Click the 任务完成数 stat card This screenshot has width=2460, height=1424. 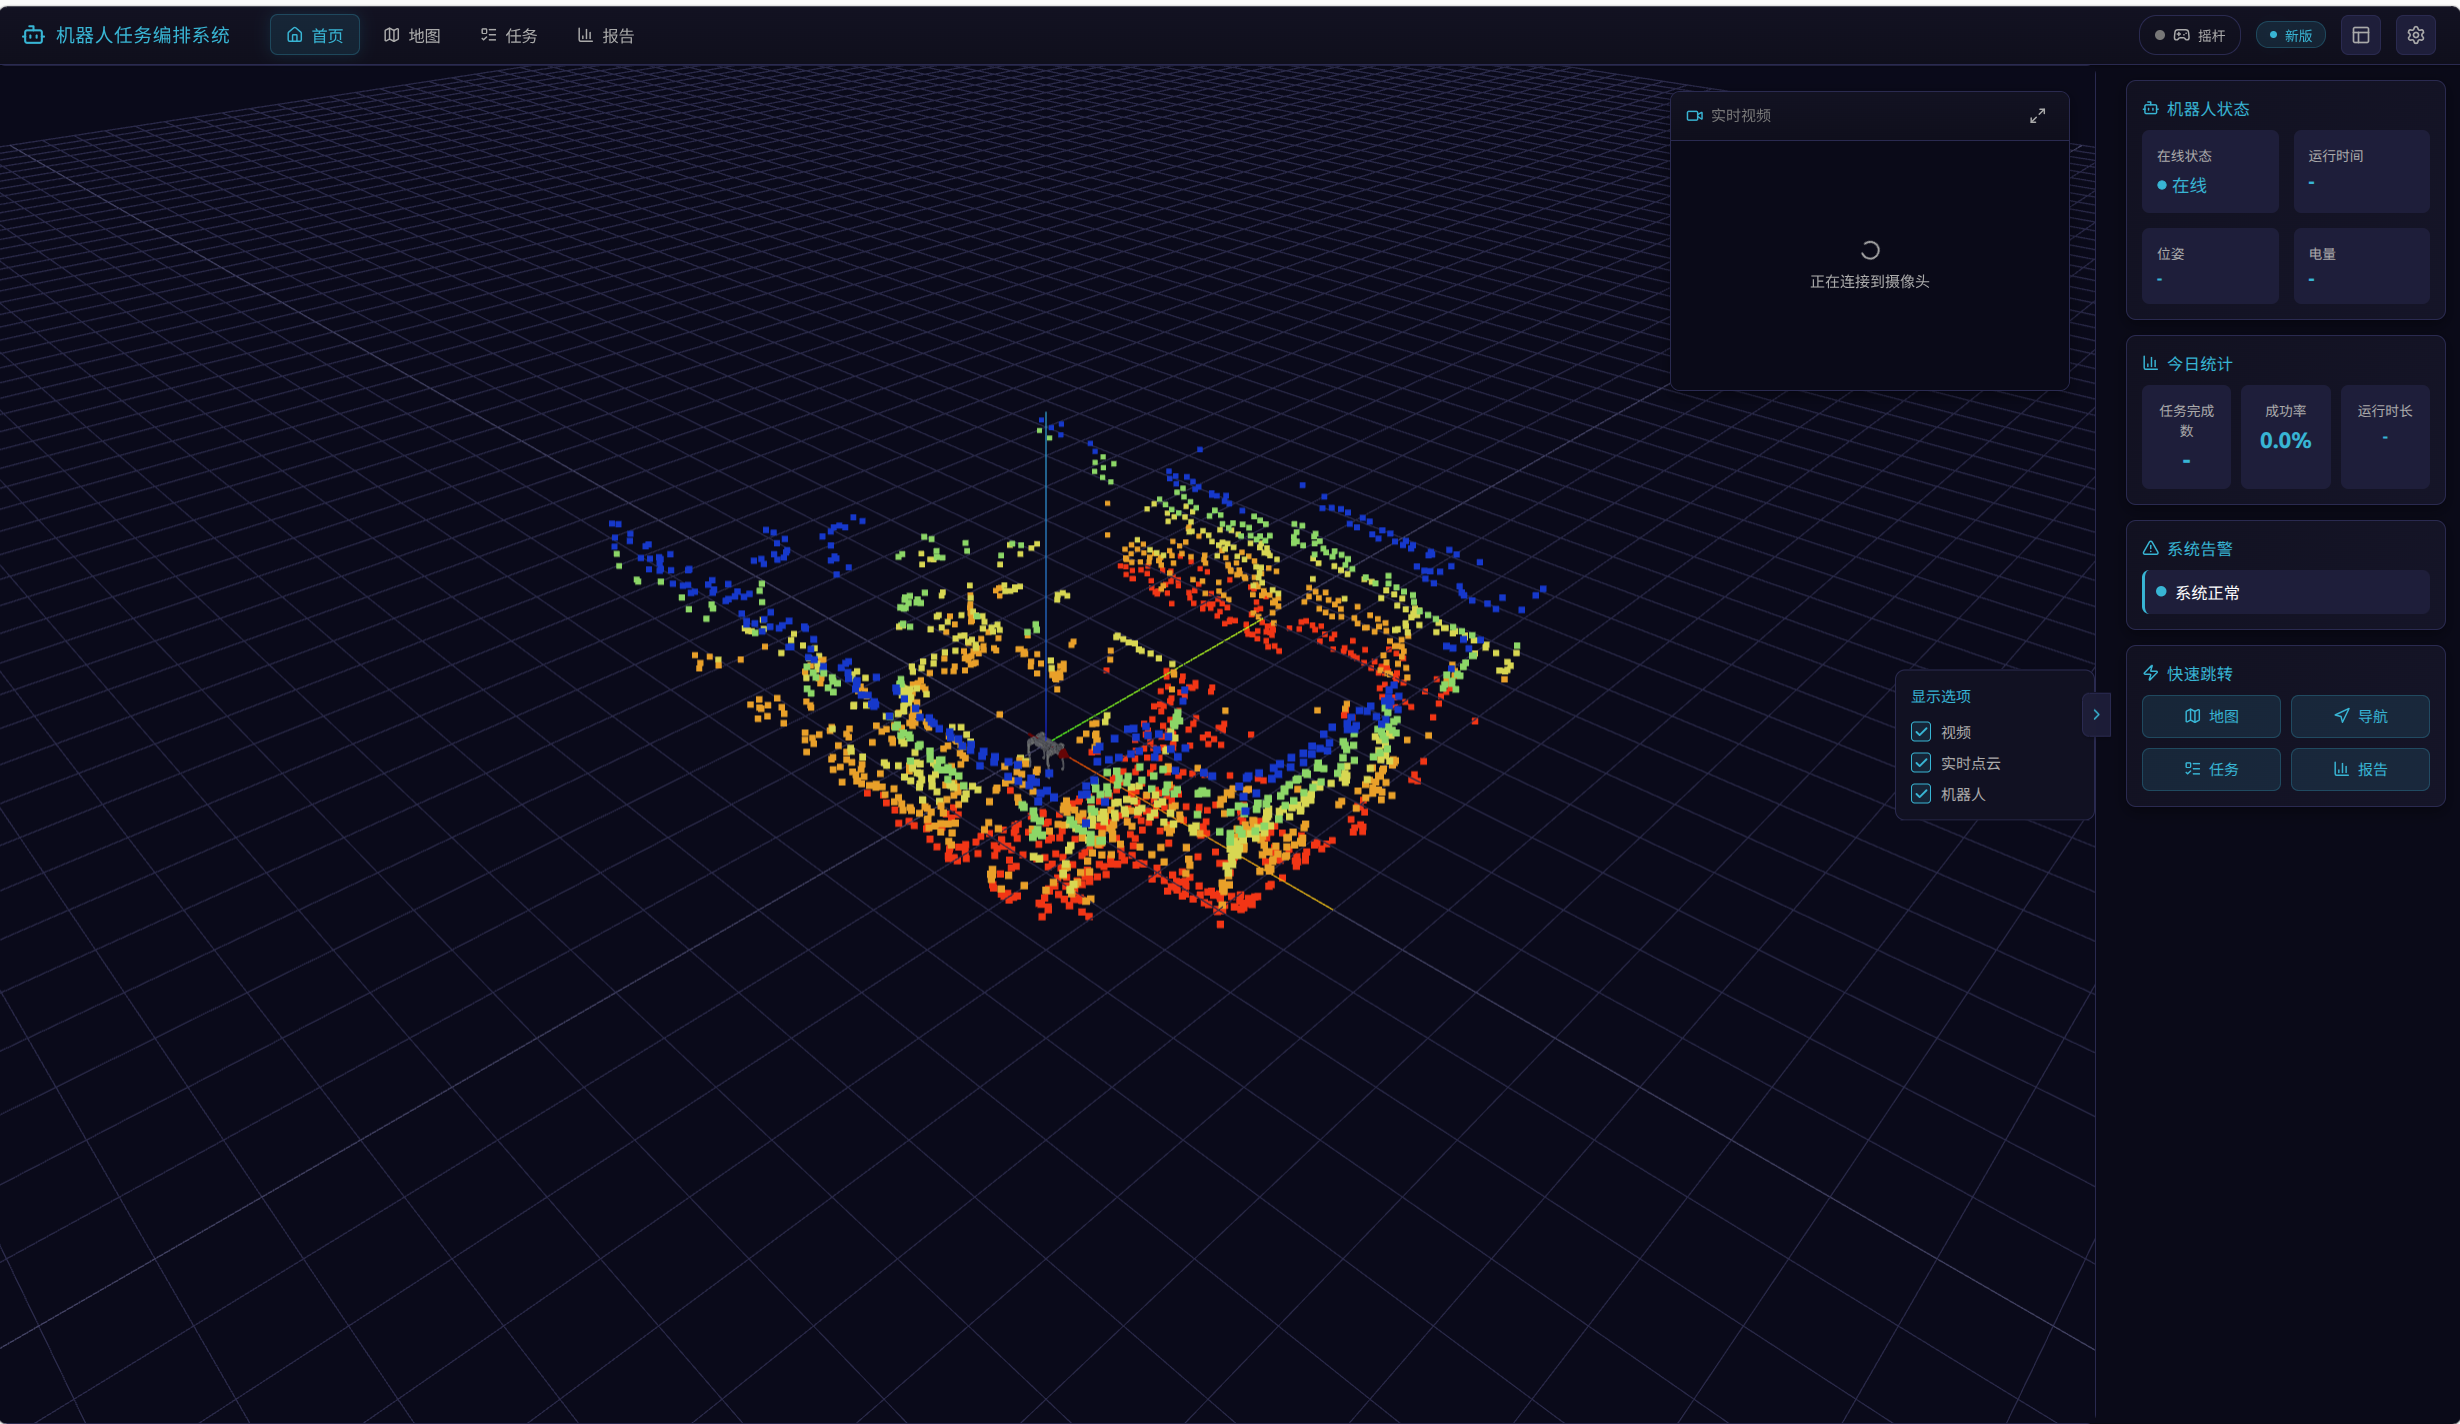tap(2186, 437)
